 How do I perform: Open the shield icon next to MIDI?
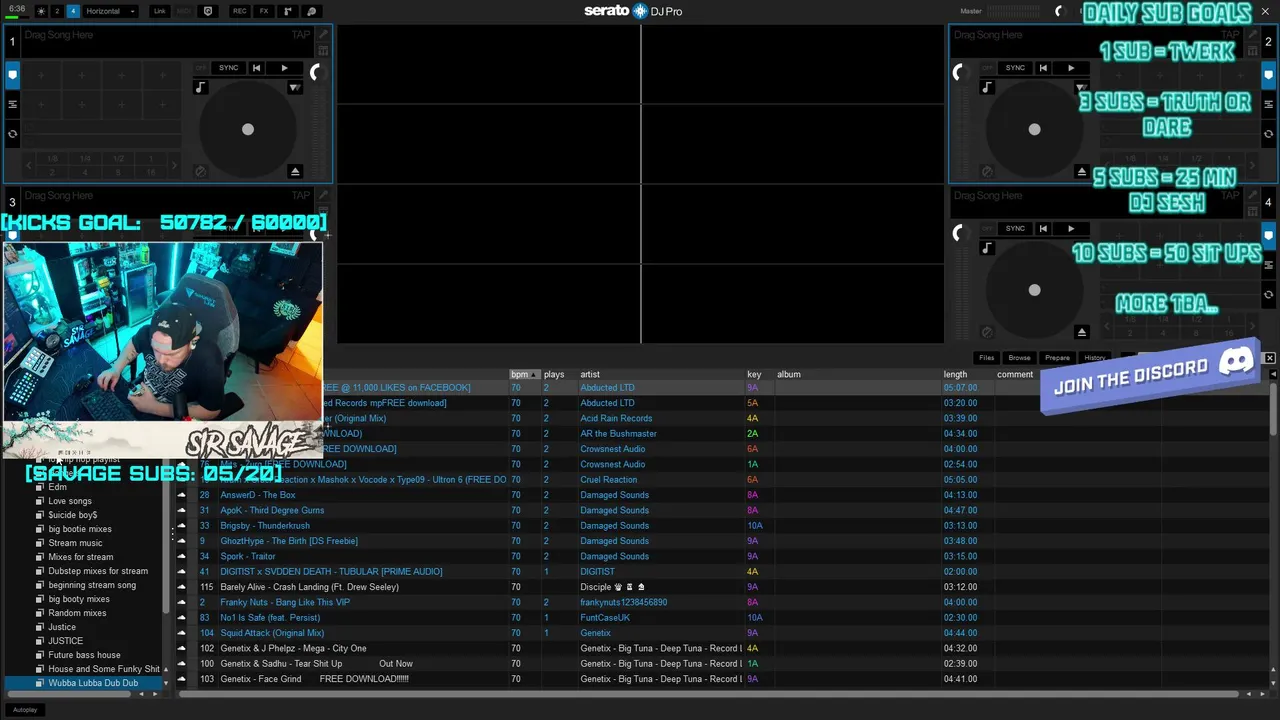point(208,11)
